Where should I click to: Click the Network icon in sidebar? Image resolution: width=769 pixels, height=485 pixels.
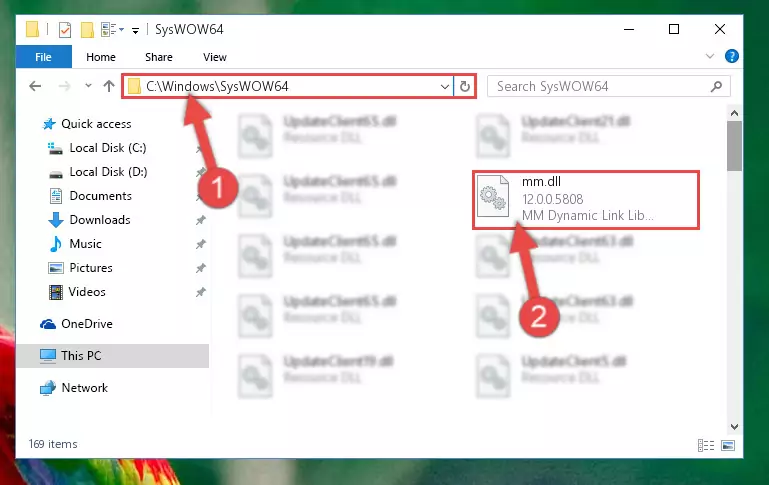[48, 388]
